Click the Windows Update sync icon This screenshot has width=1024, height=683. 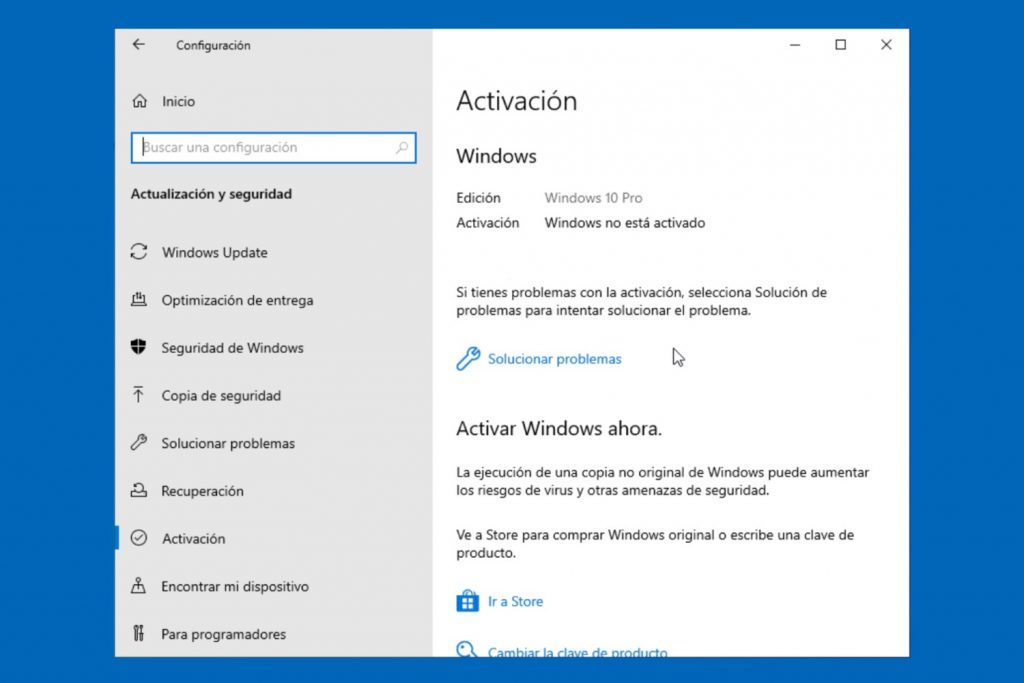[139, 253]
